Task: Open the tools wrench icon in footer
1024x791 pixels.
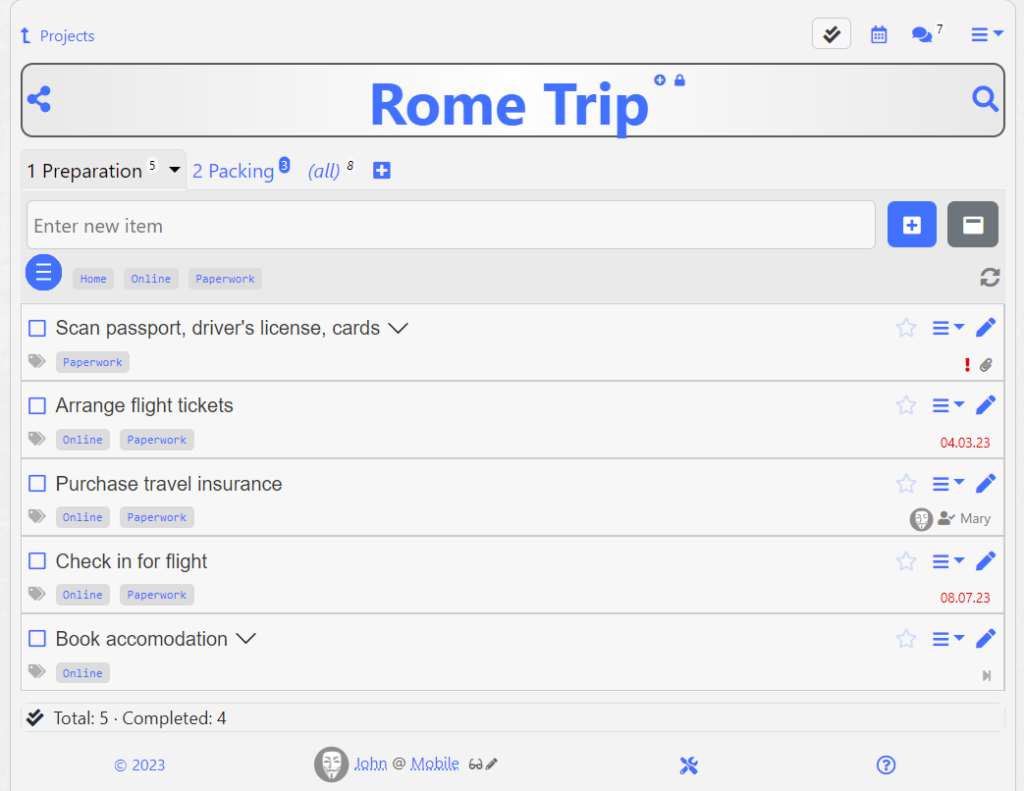Action: click(688, 765)
